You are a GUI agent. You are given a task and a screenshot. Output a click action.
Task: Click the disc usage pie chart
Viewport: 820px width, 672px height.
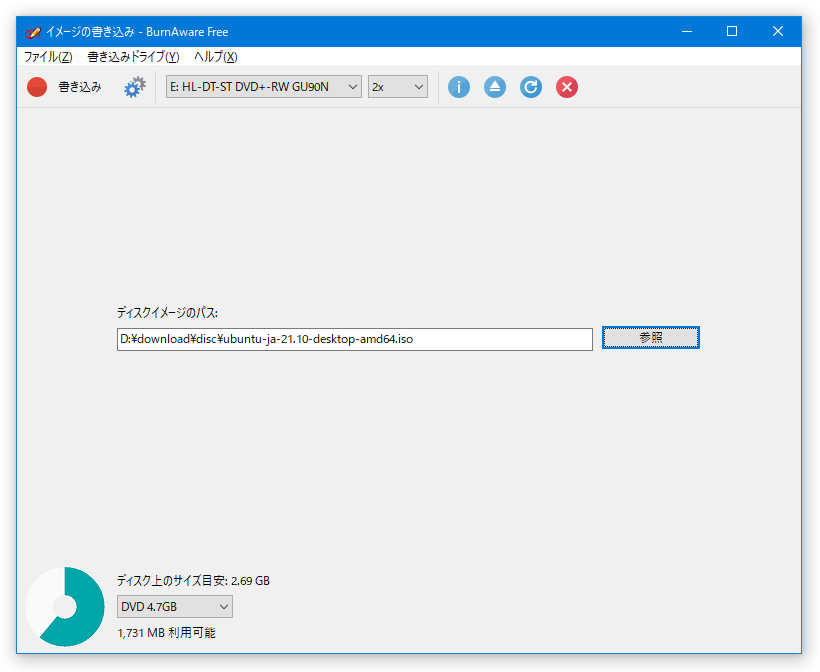click(x=65, y=607)
